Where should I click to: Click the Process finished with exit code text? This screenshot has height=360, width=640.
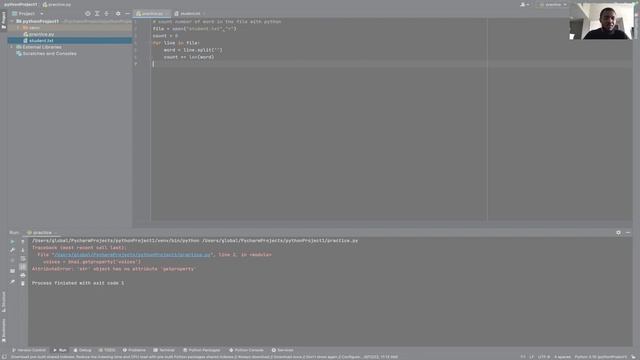click(78, 283)
